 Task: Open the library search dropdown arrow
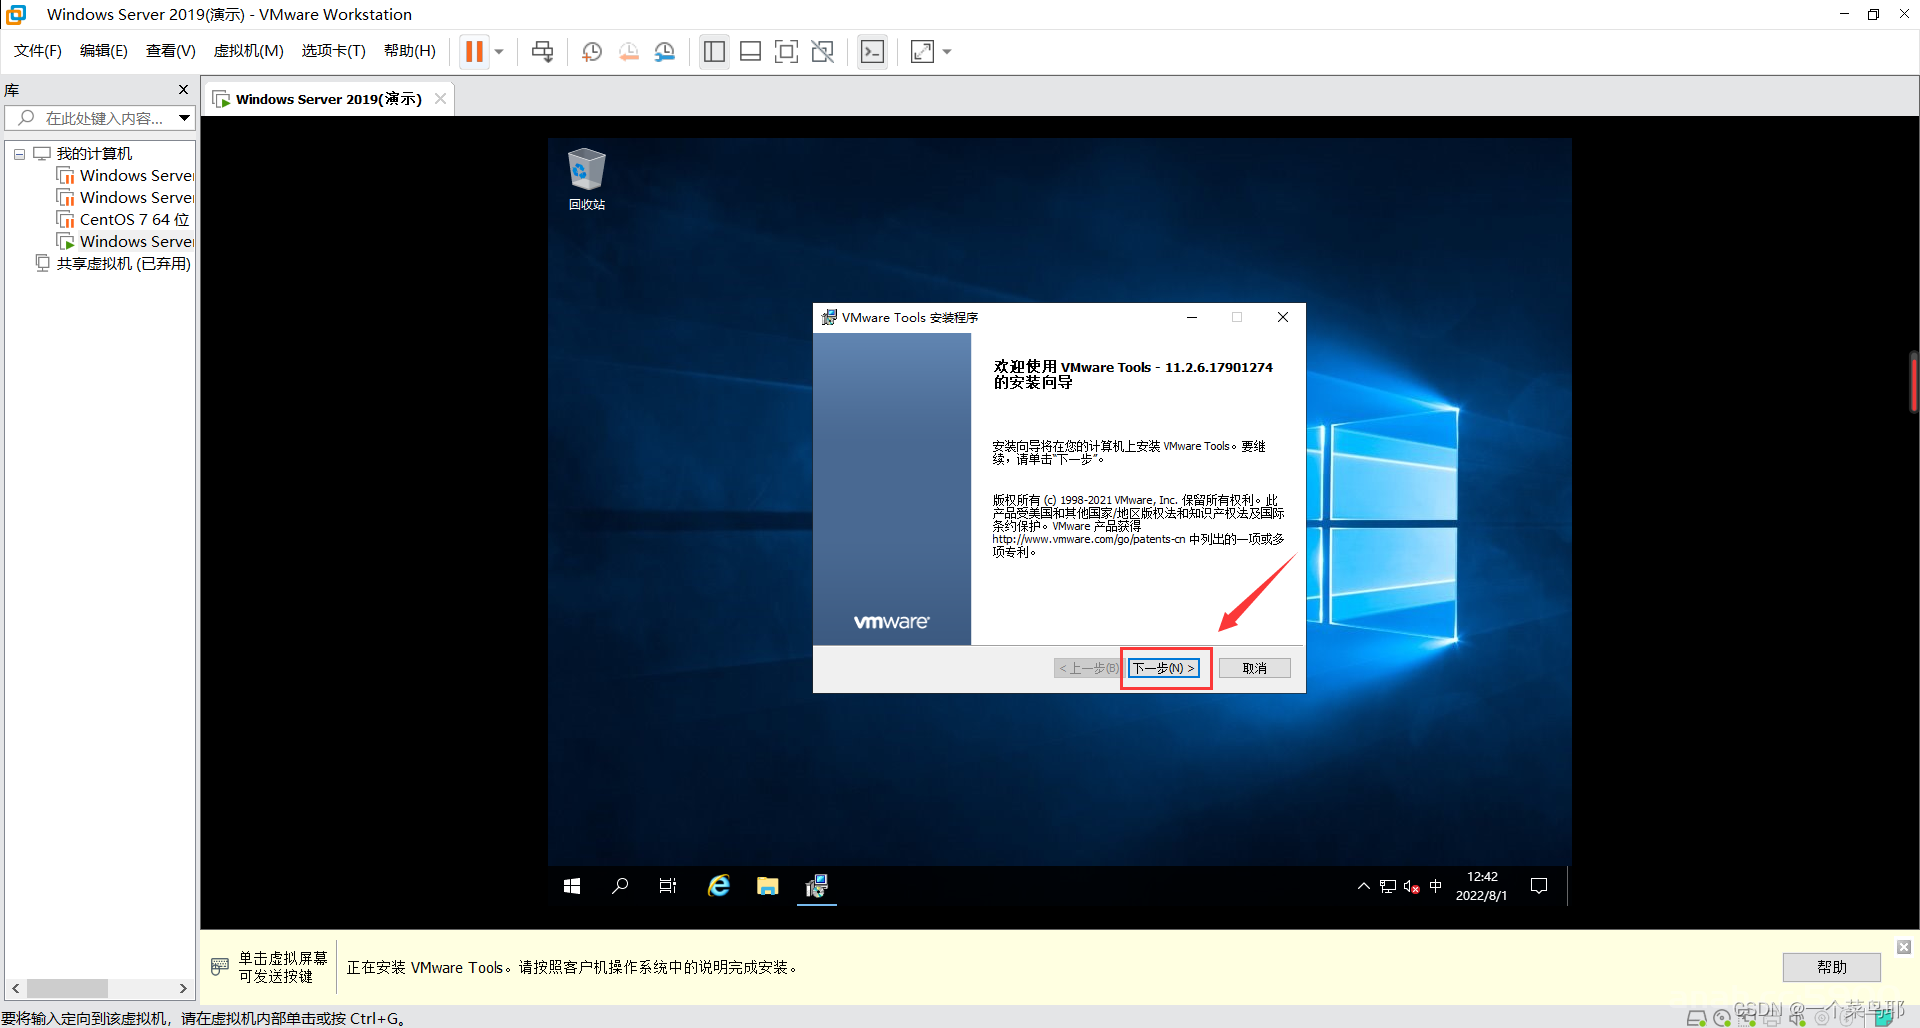click(185, 118)
